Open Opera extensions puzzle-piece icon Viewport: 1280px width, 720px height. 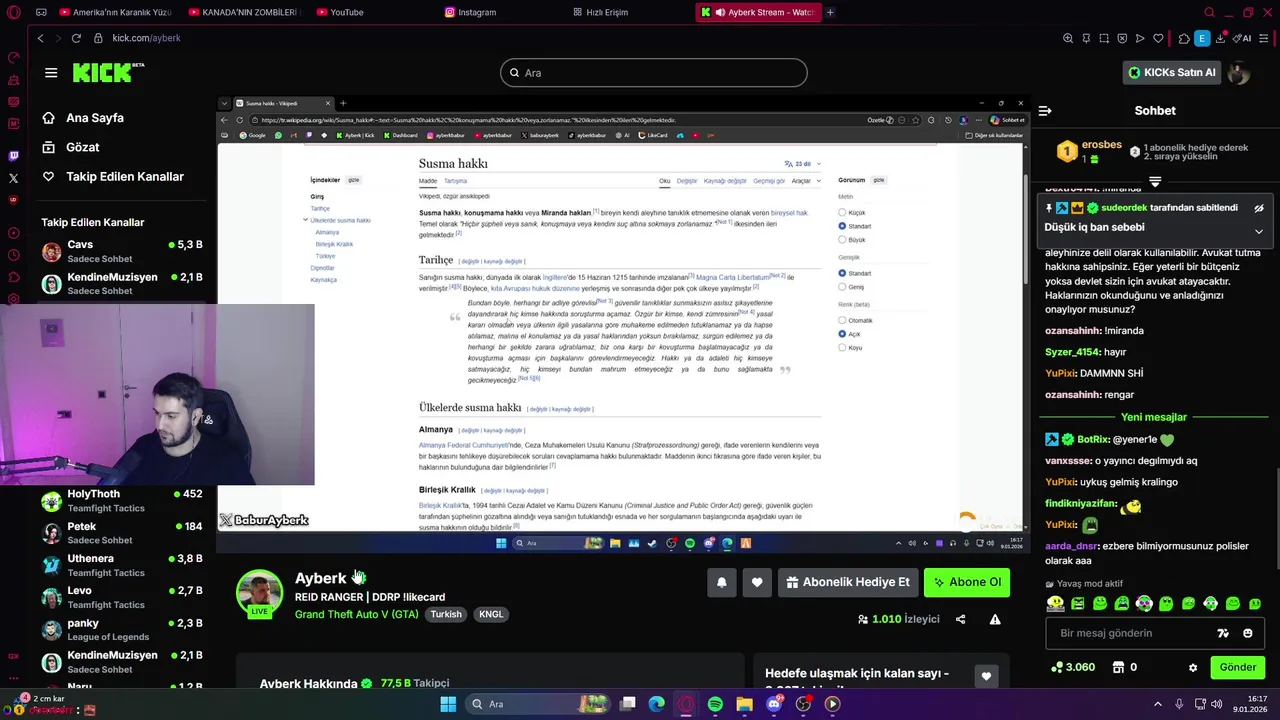pos(1184,38)
